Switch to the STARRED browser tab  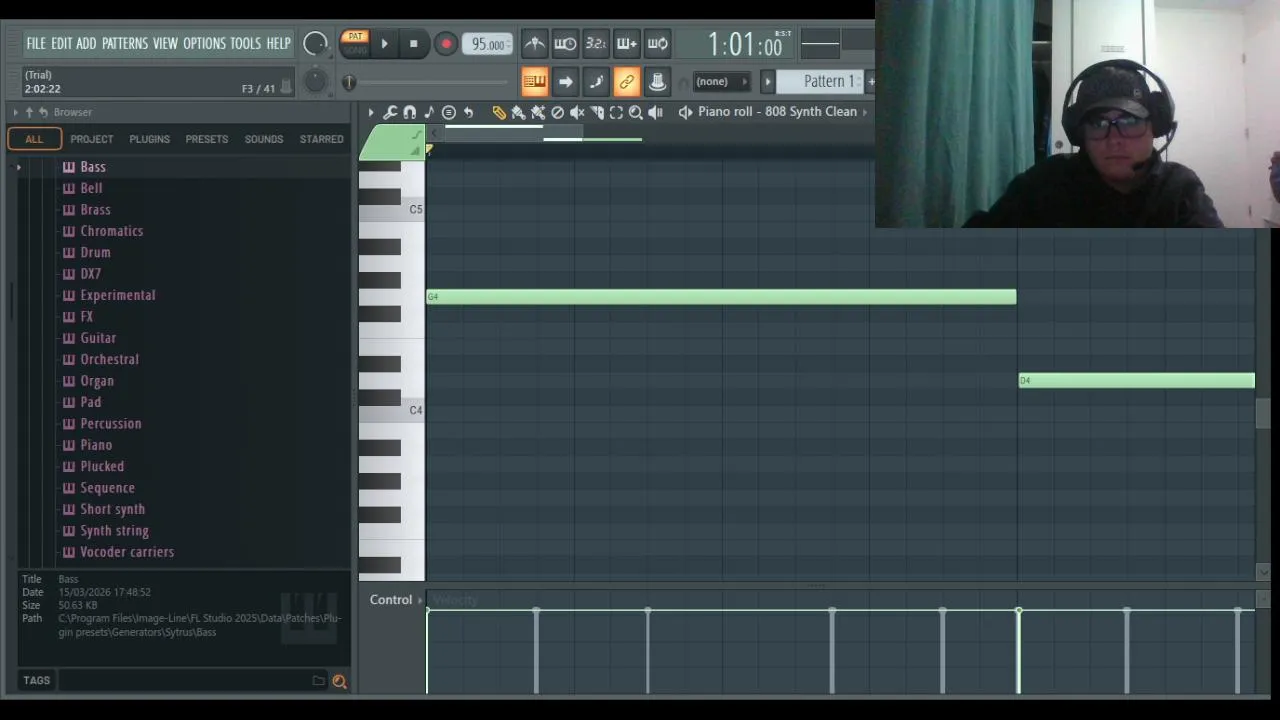pos(322,139)
